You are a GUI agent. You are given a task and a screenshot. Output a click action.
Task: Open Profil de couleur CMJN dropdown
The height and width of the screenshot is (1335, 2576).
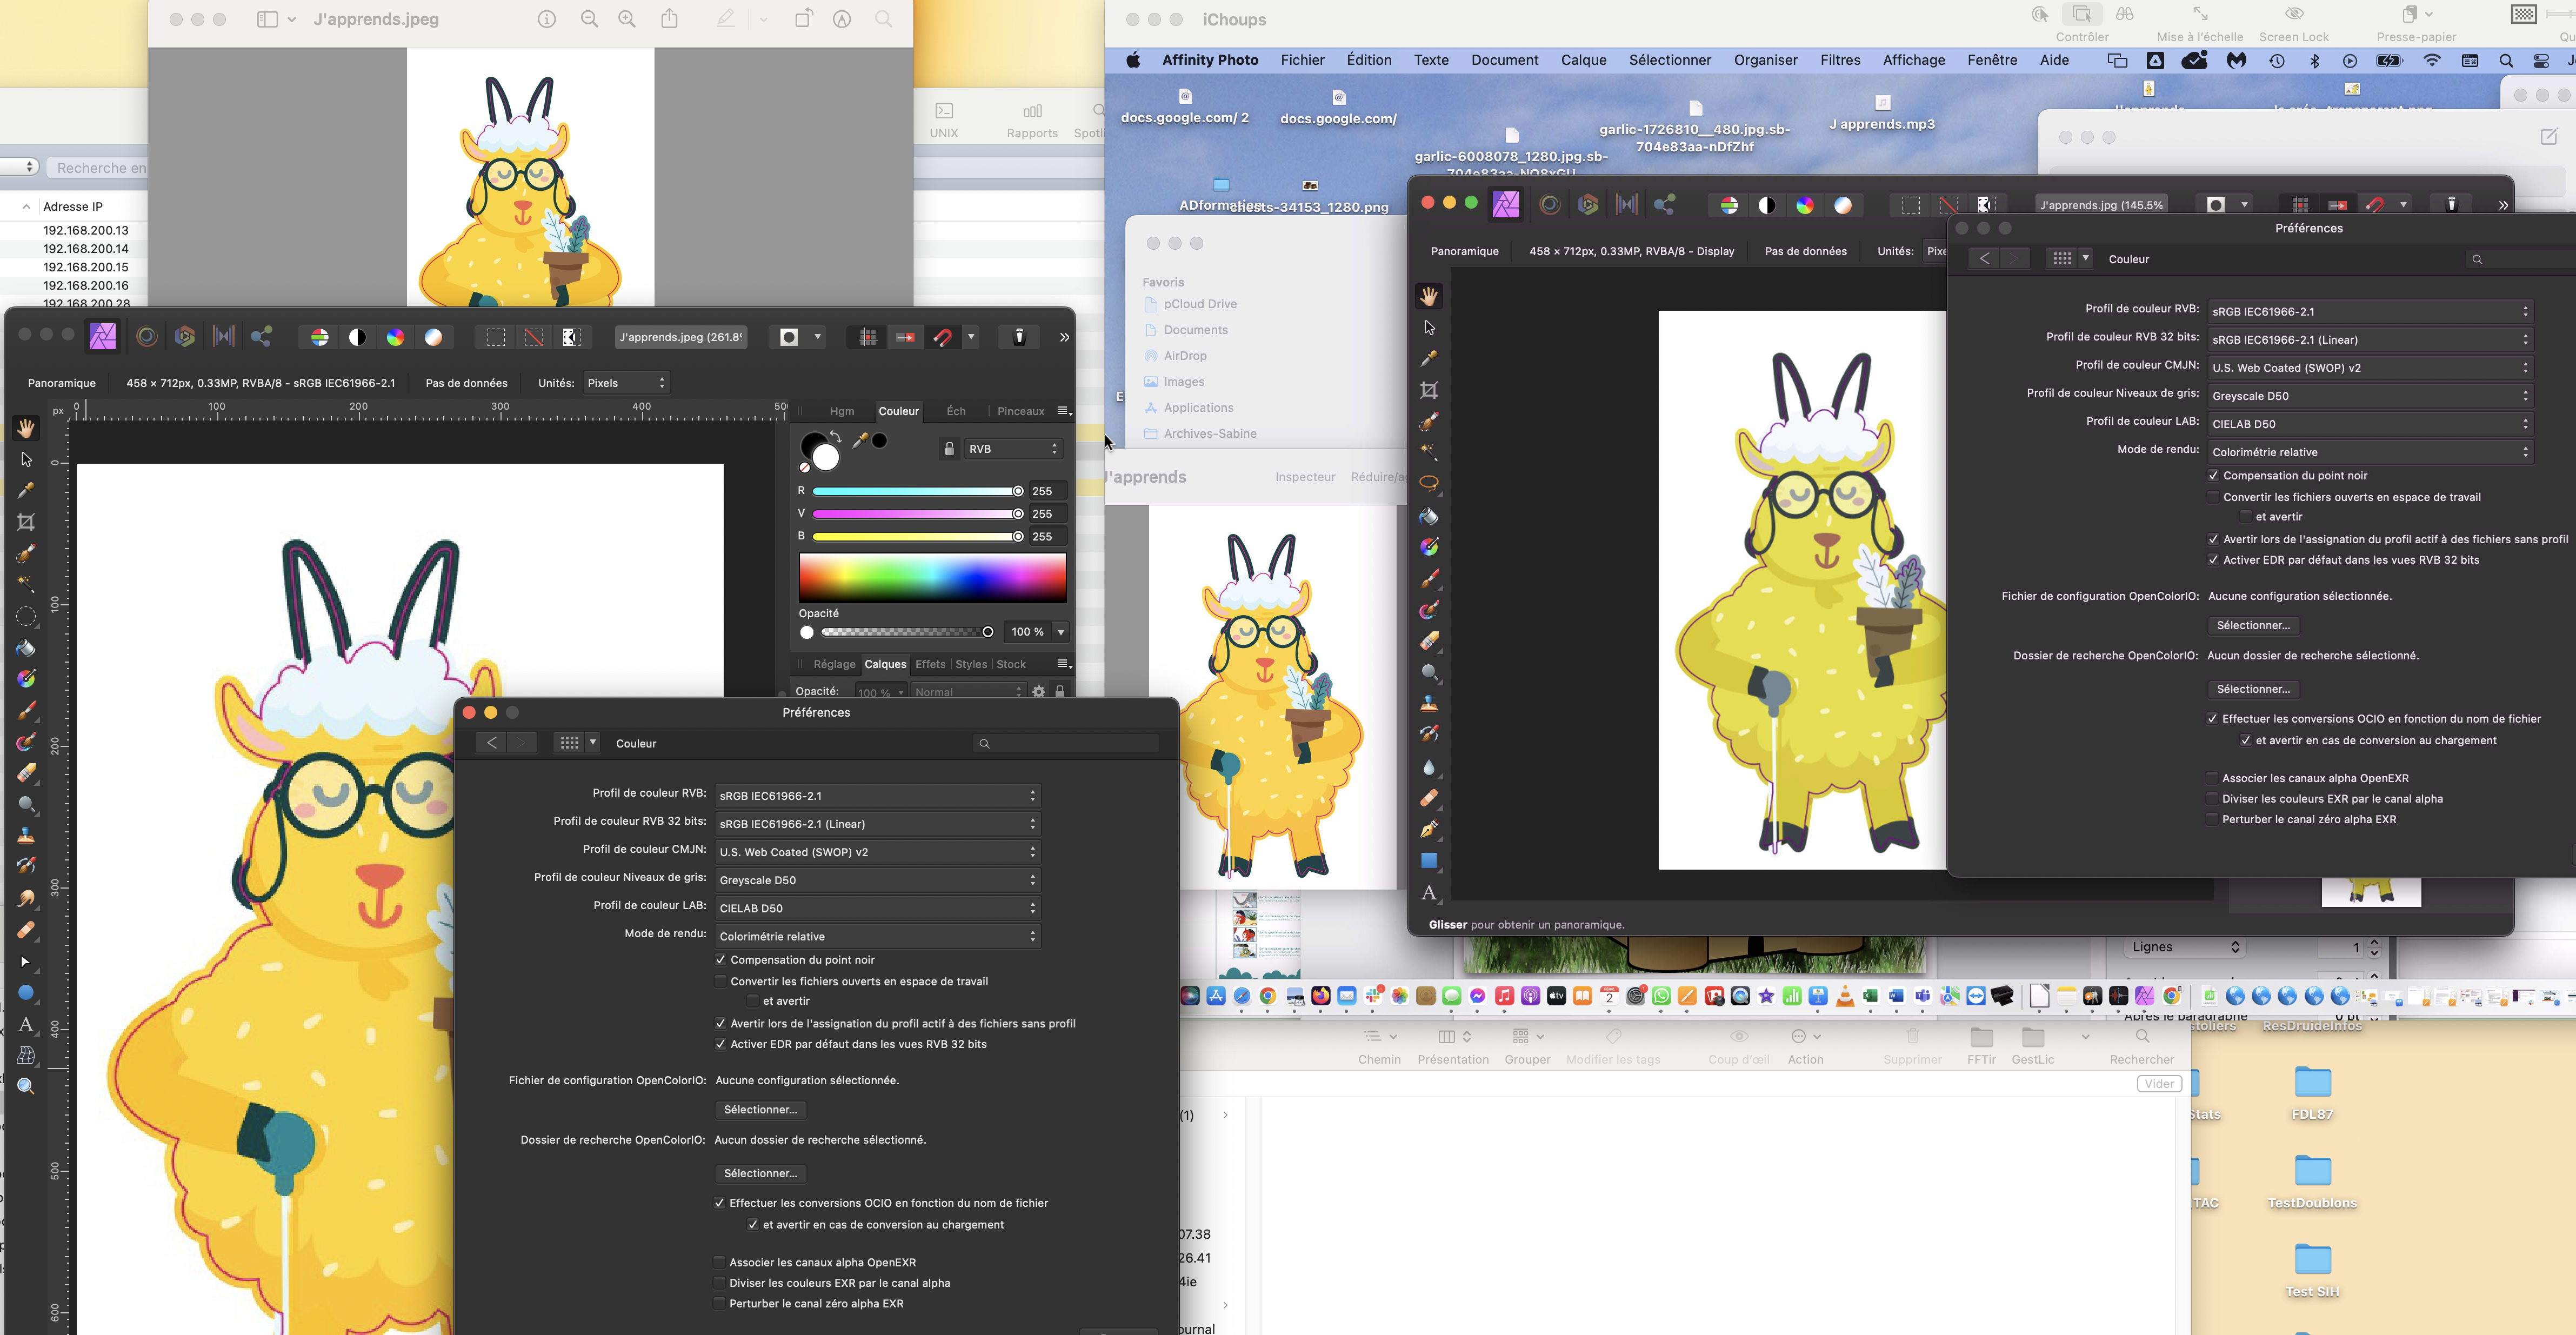click(x=877, y=852)
